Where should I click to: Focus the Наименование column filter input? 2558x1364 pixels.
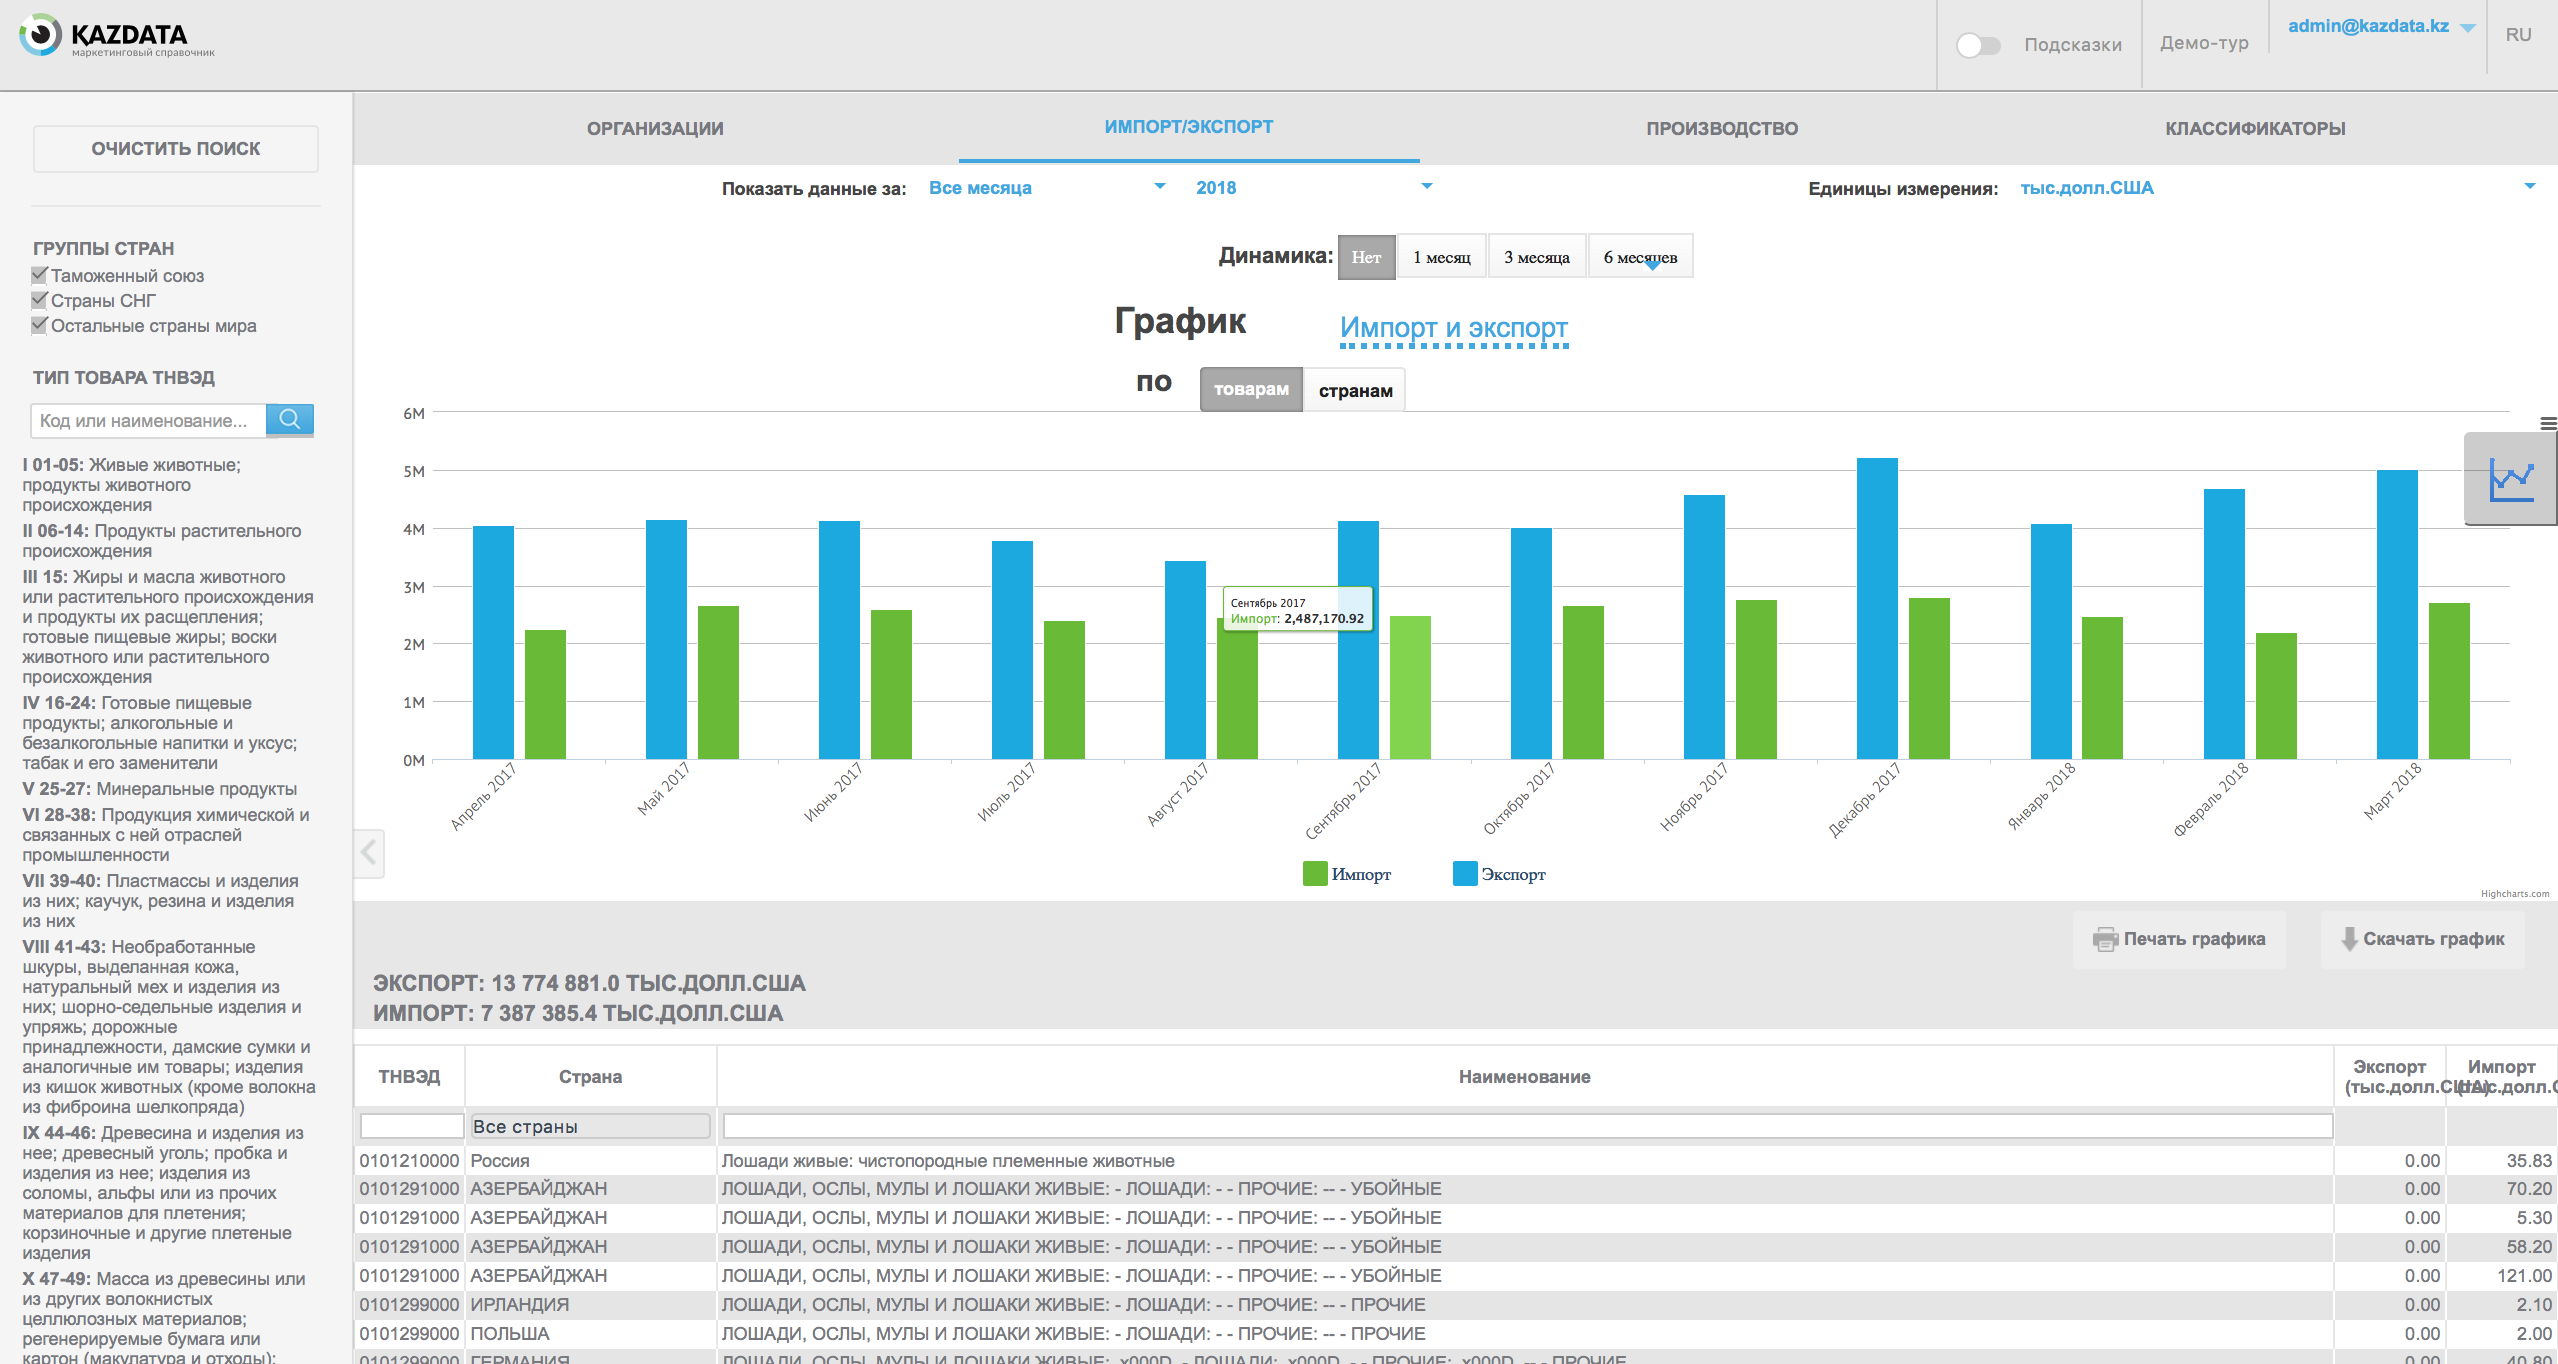pos(1527,1126)
